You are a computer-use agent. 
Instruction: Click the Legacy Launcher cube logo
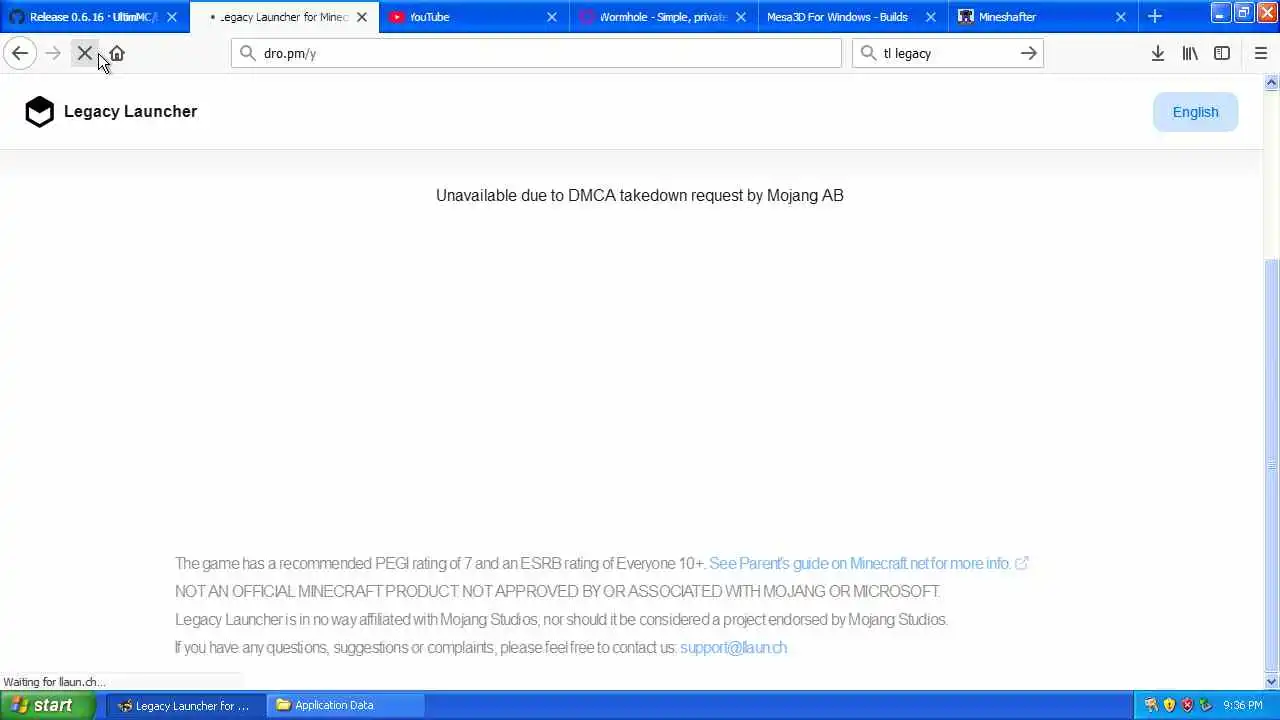(x=39, y=112)
